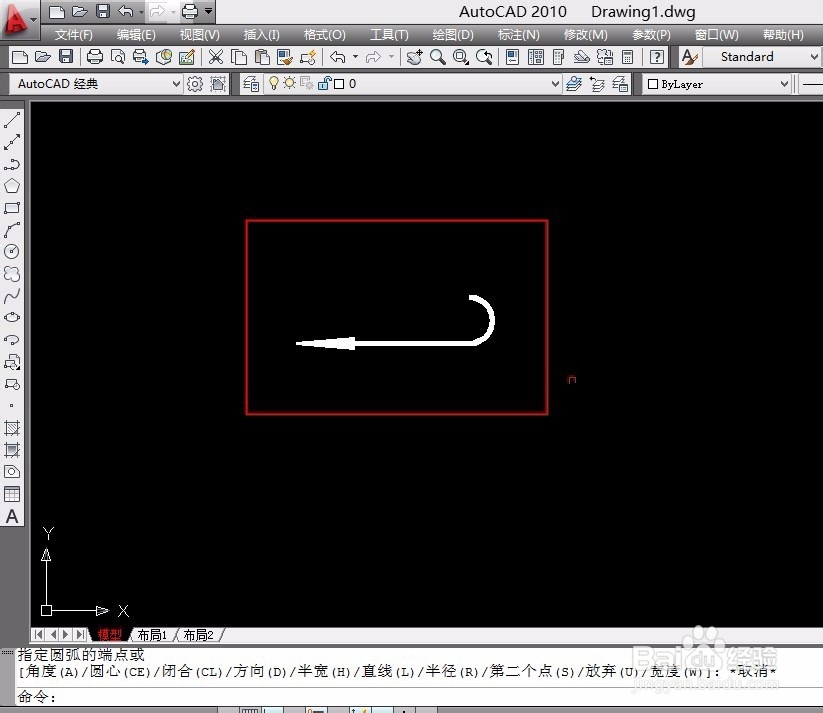Click the Zoom Realtime magnifier icon

pyautogui.click(x=438, y=57)
